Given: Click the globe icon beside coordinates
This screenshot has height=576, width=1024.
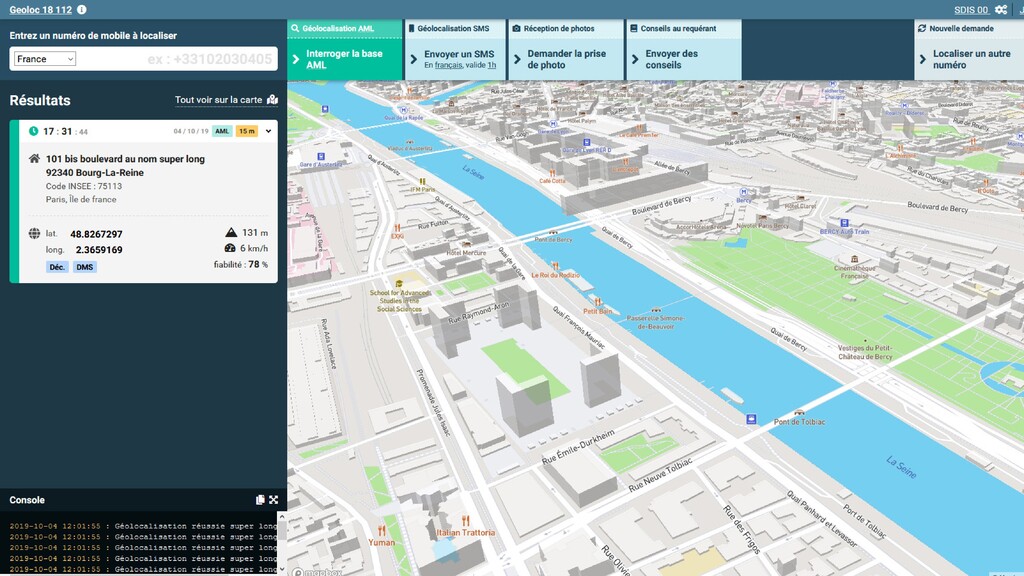Looking at the screenshot, I should click(35, 234).
